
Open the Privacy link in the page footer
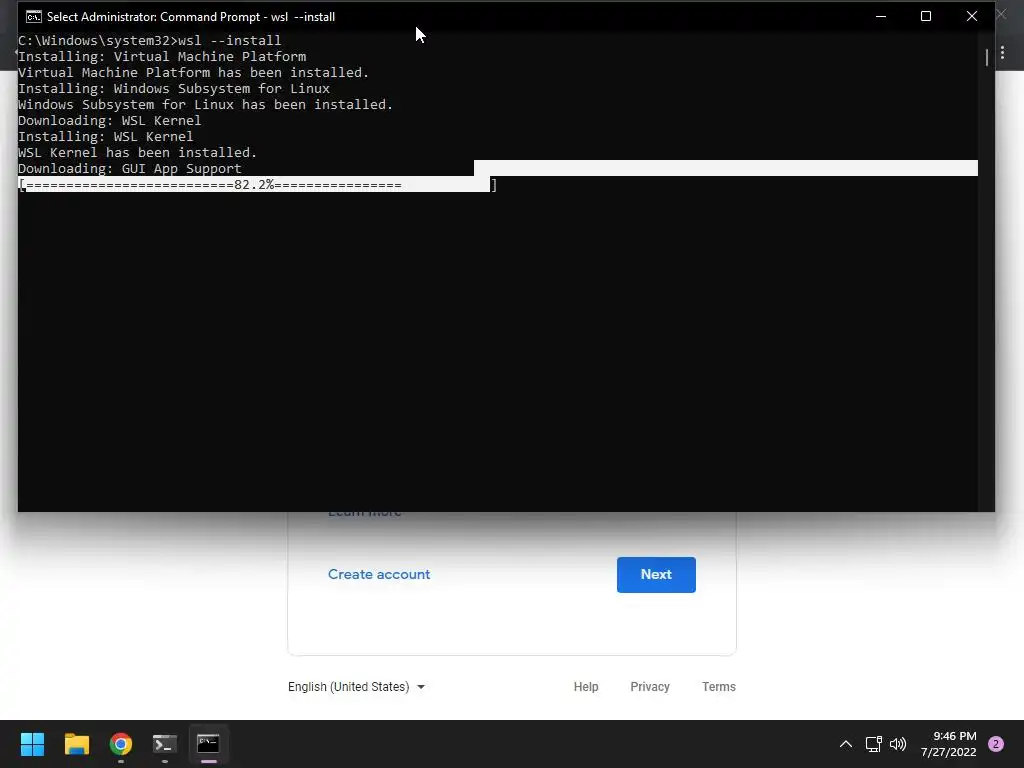tap(650, 686)
